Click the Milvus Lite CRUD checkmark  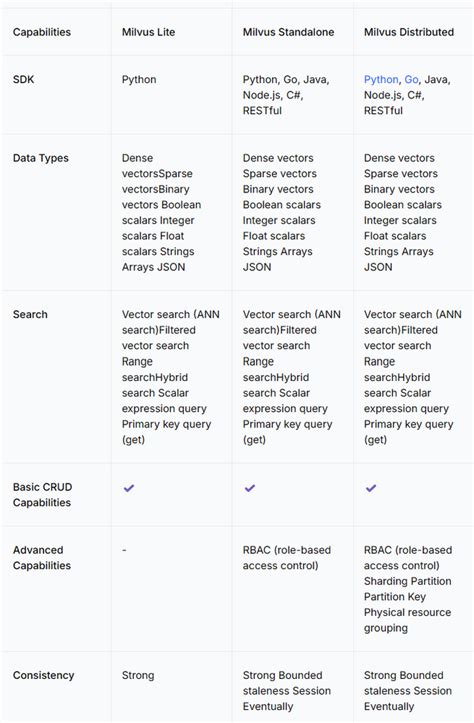coord(129,488)
